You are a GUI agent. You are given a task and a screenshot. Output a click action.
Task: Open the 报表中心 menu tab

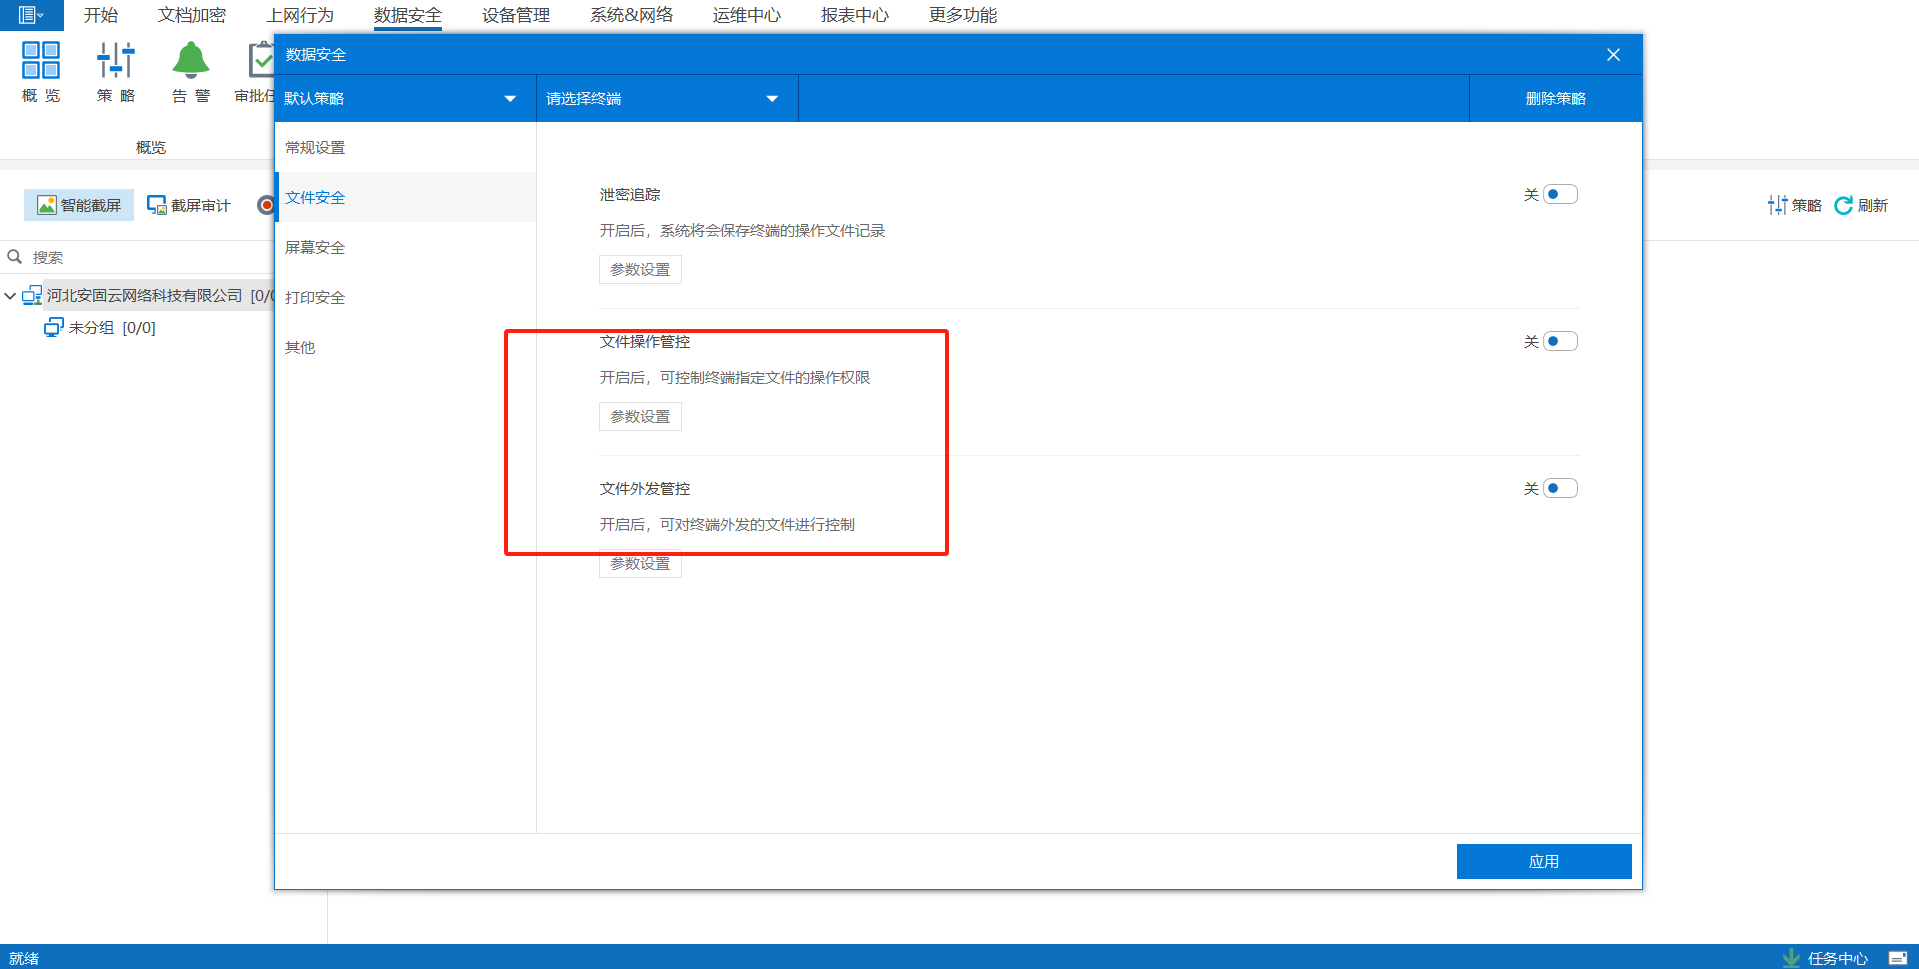point(855,15)
